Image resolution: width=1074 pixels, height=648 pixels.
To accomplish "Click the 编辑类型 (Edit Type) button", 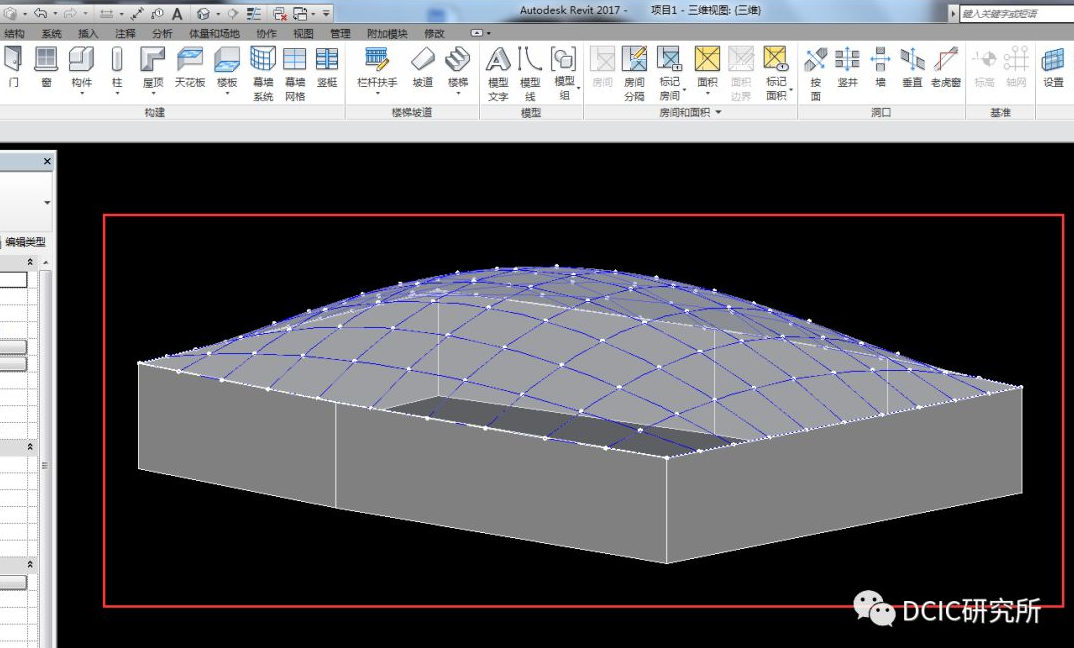I will 24,242.
